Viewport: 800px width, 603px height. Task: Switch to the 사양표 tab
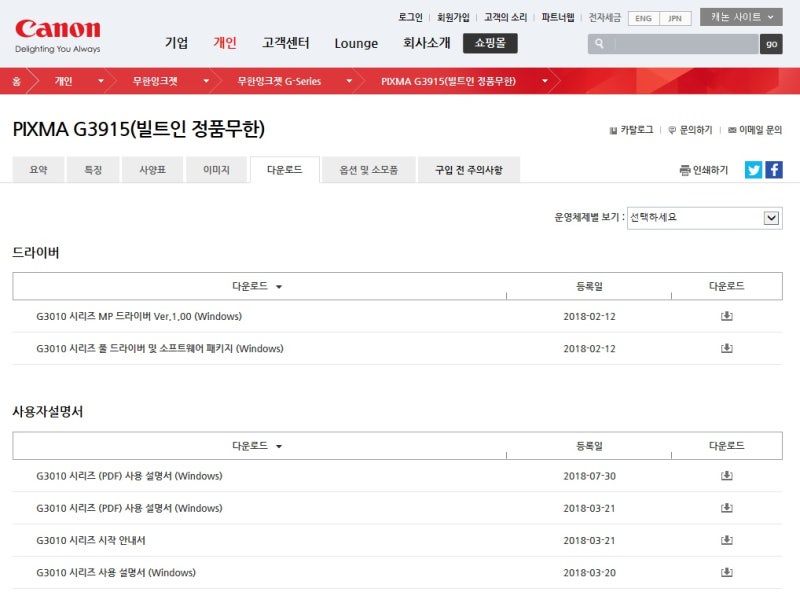click(x=152, y=170)
